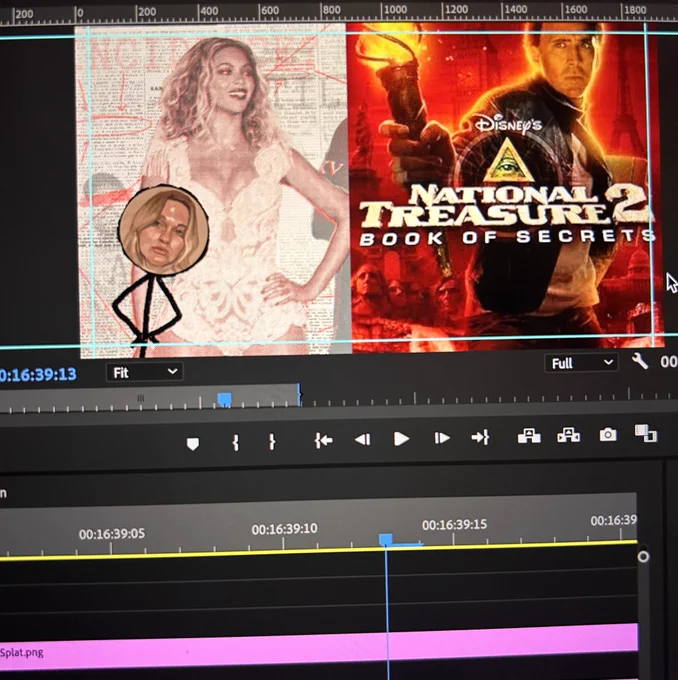
Task: Open the Fit zoom level dropdown
Action: click(145, 372)
